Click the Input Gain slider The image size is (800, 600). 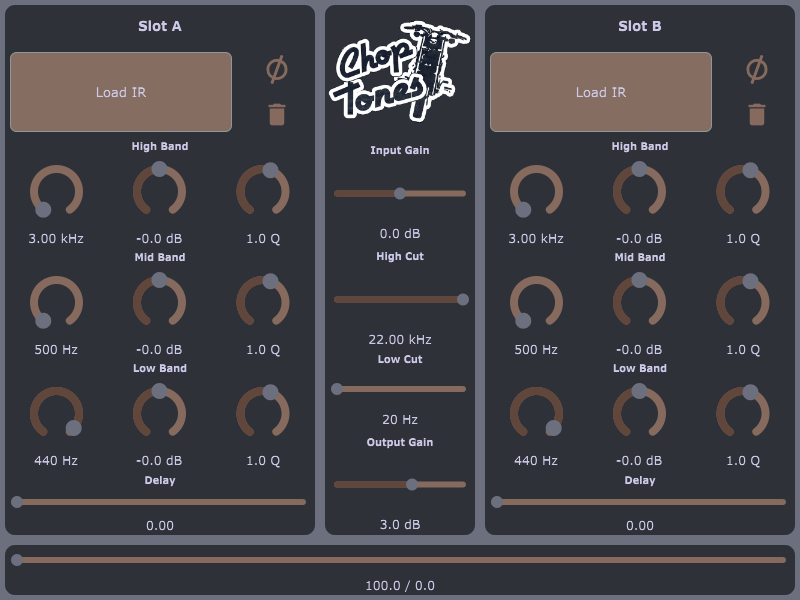coord(399,193)
